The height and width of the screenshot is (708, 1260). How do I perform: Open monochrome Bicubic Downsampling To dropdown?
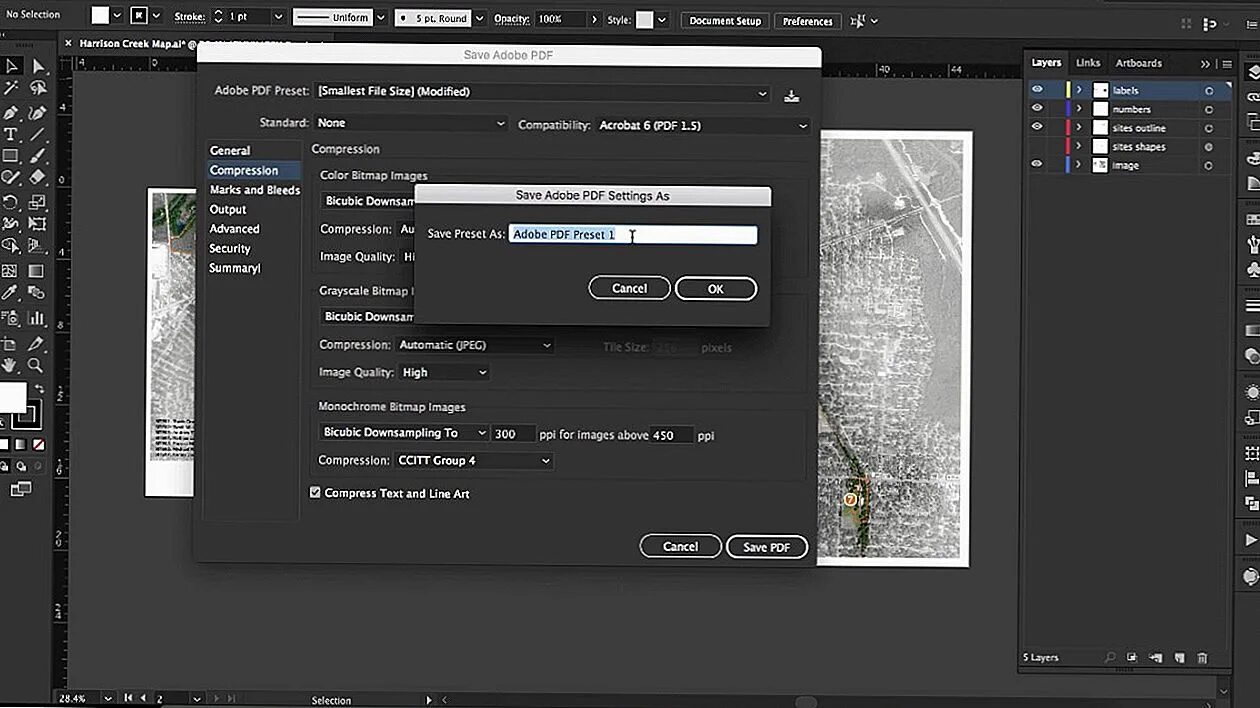click(404, 433)
